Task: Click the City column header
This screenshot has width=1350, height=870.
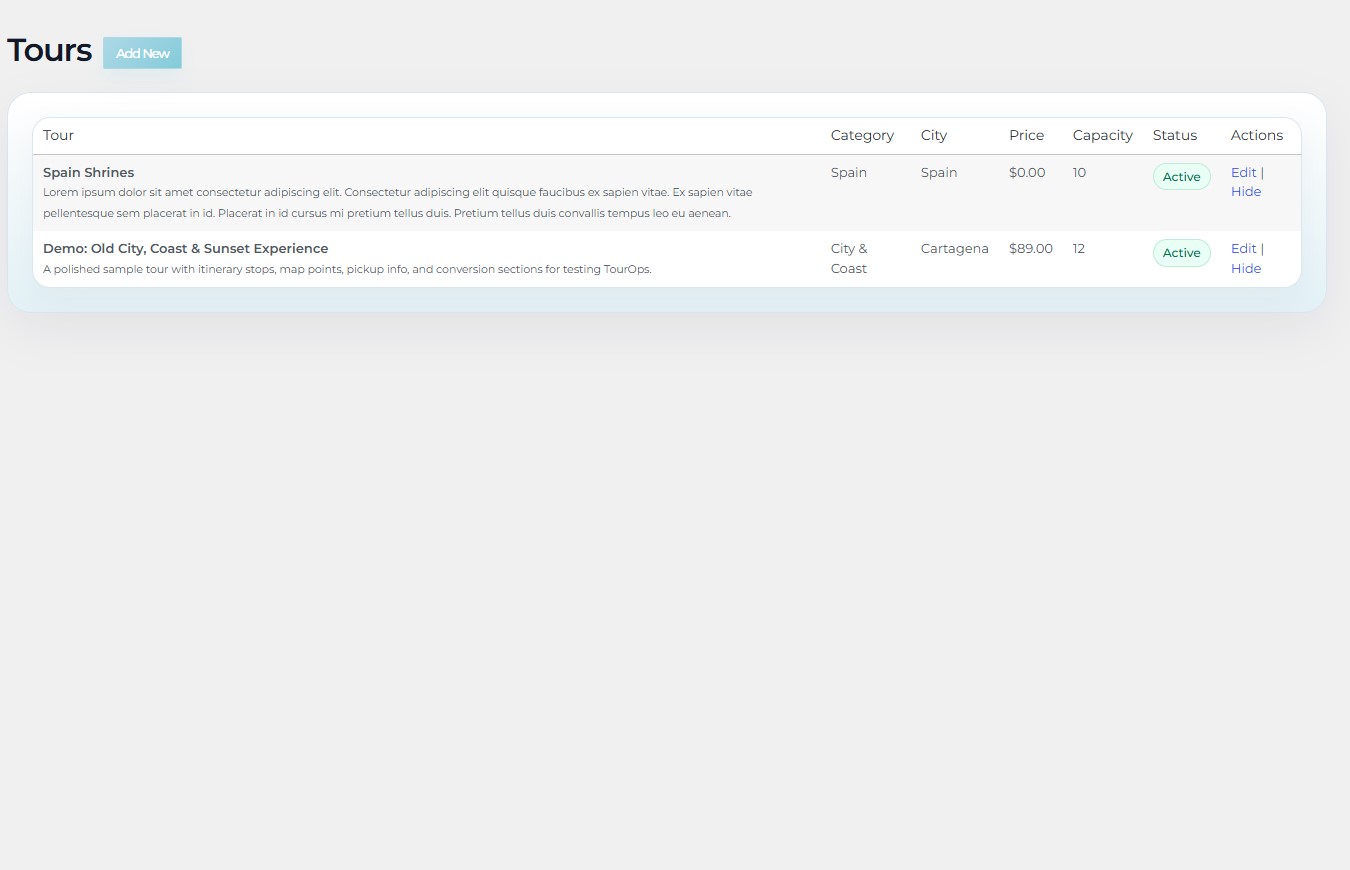Action: 934,135
